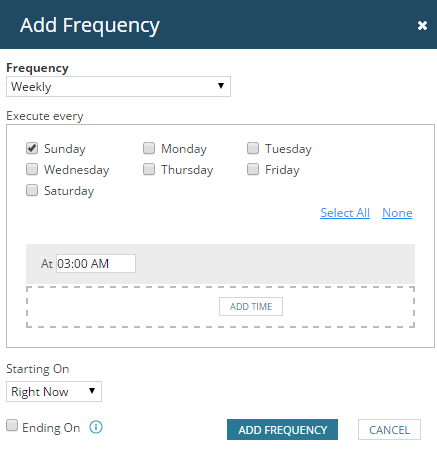Enable the Monday checkbox
The image size is (437, 452).
point(149,148)
